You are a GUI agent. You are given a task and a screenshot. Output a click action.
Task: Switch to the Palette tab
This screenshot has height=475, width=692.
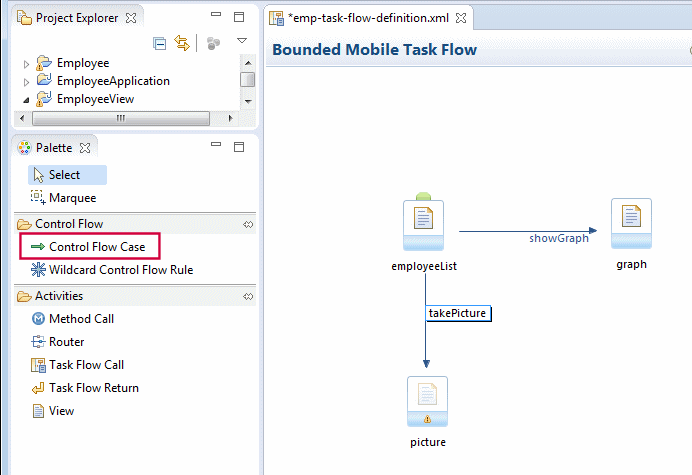pyautogui.click(x=54, y=147)
